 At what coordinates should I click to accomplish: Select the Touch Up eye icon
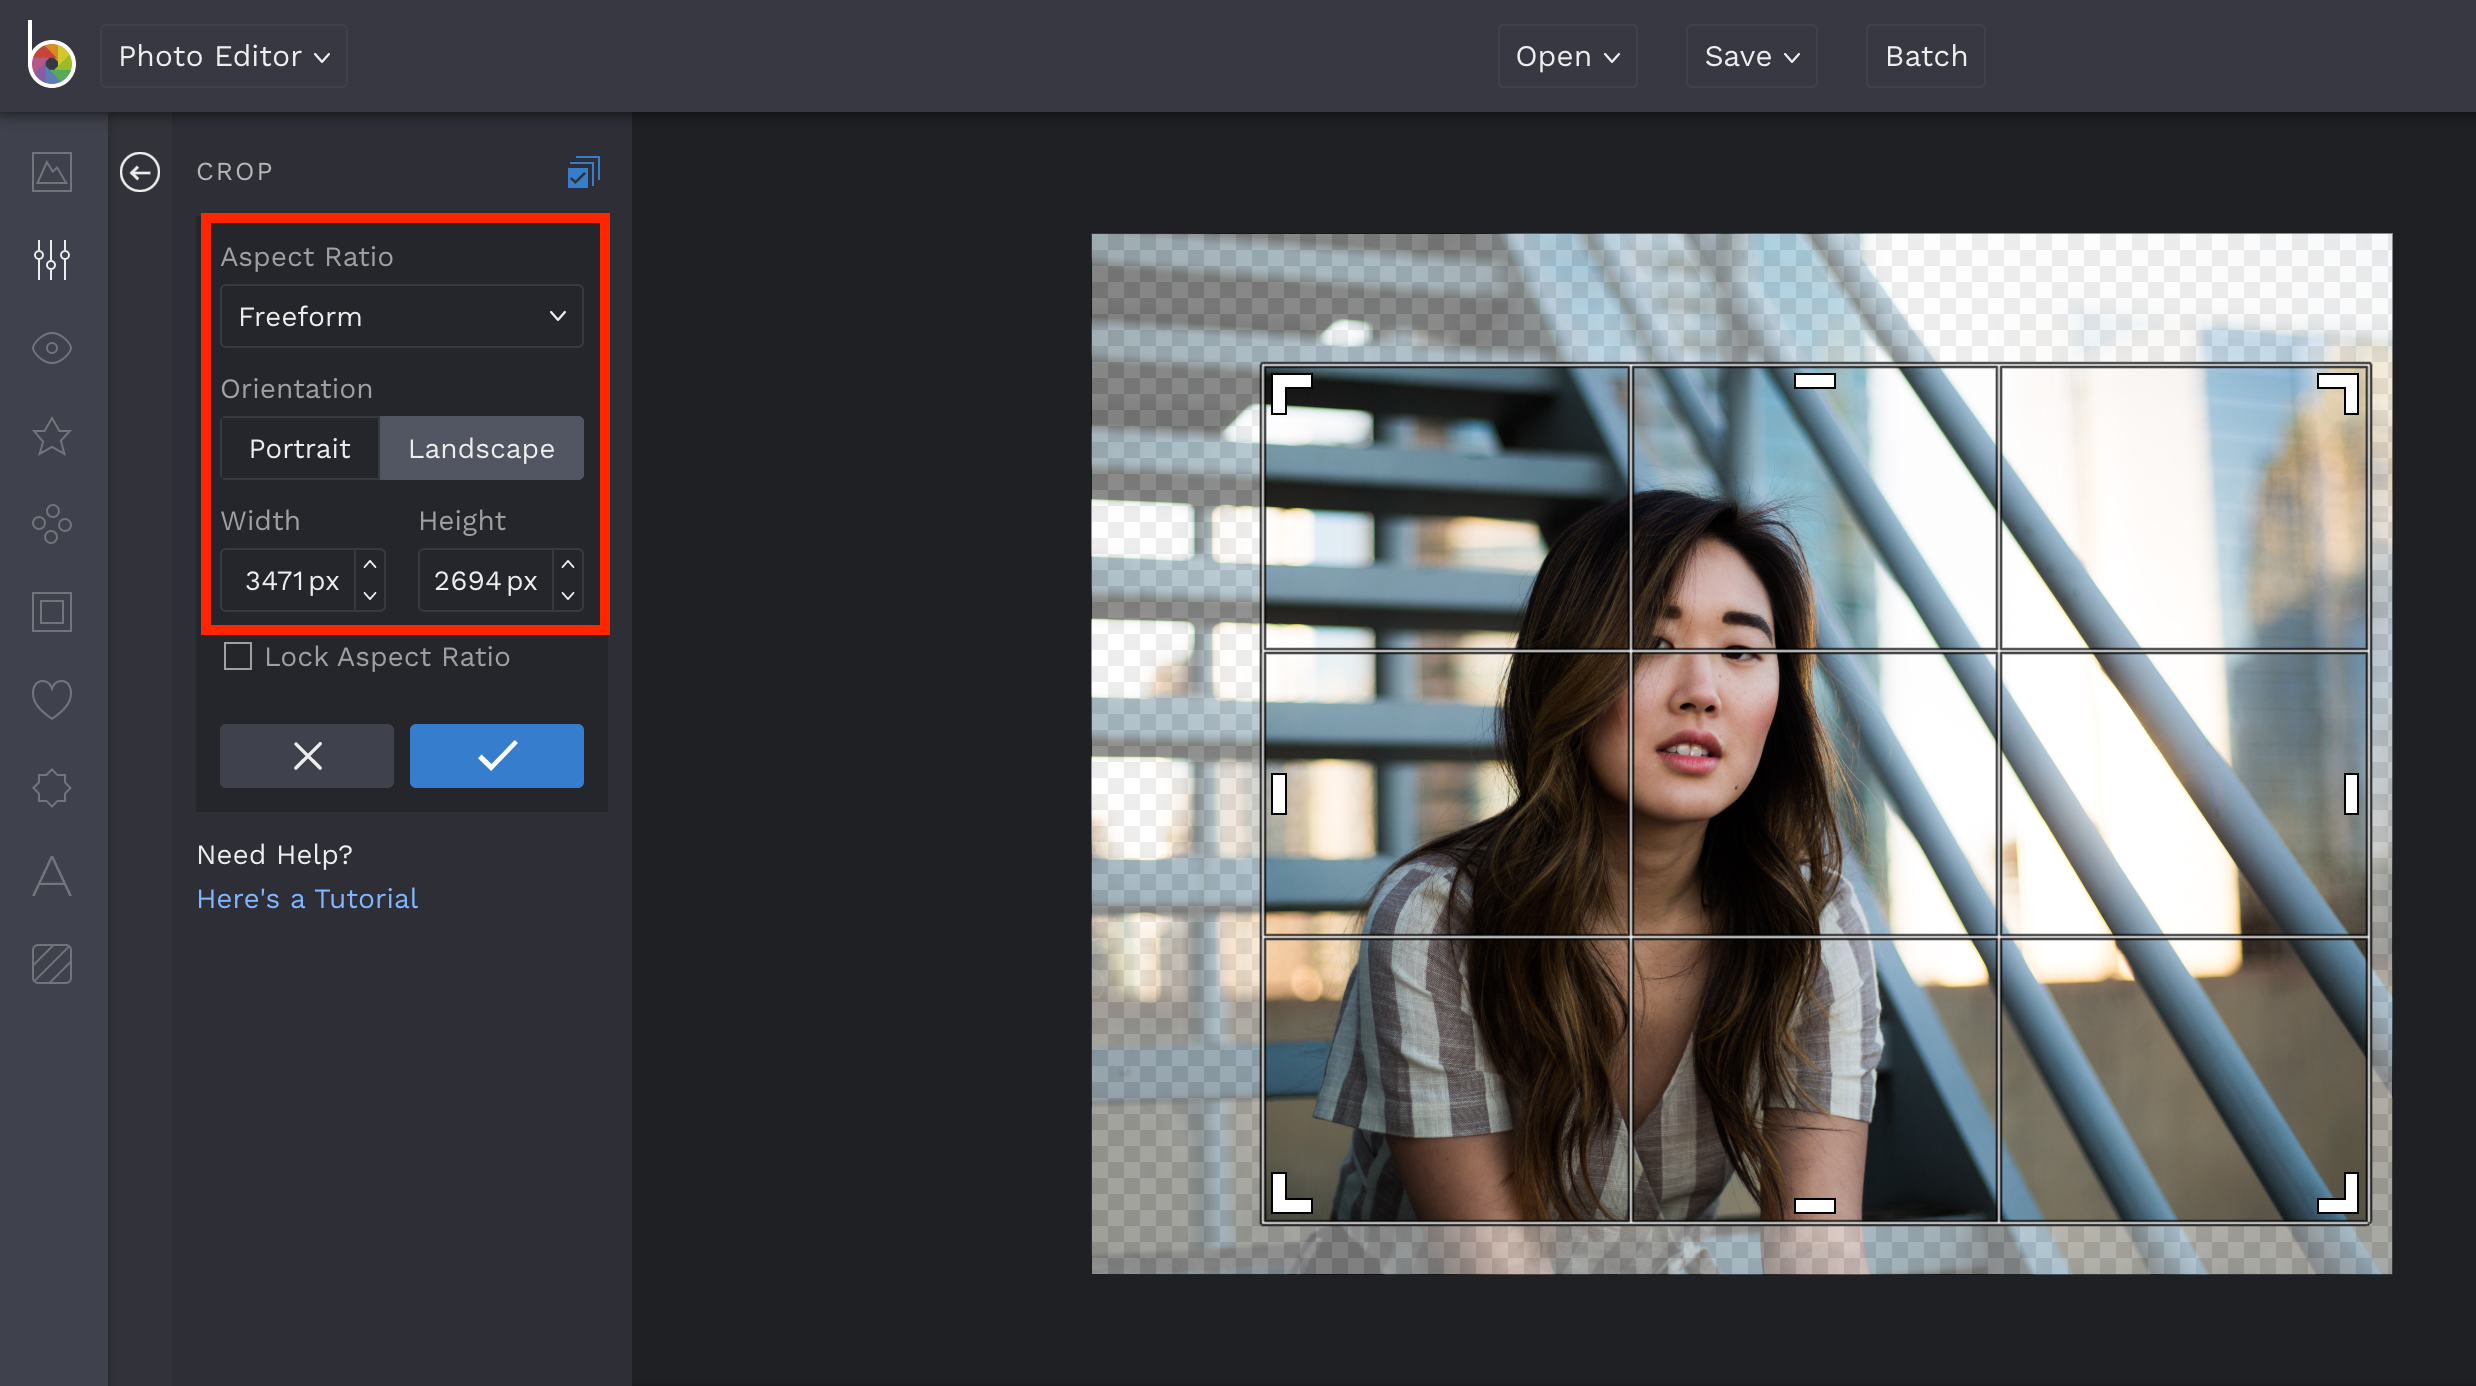point(51,348)
